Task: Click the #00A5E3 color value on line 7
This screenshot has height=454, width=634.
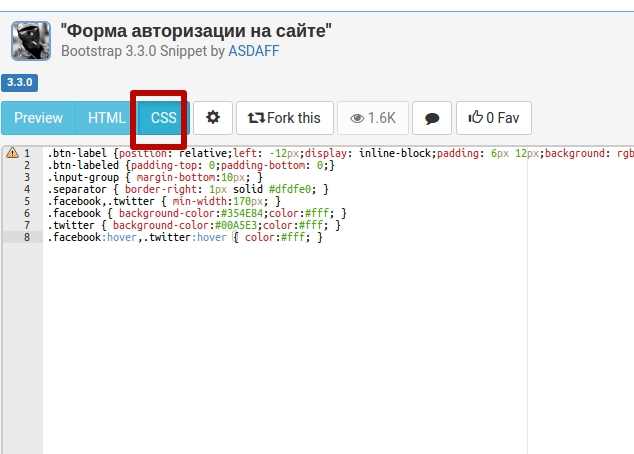Action: coord(236,225)
